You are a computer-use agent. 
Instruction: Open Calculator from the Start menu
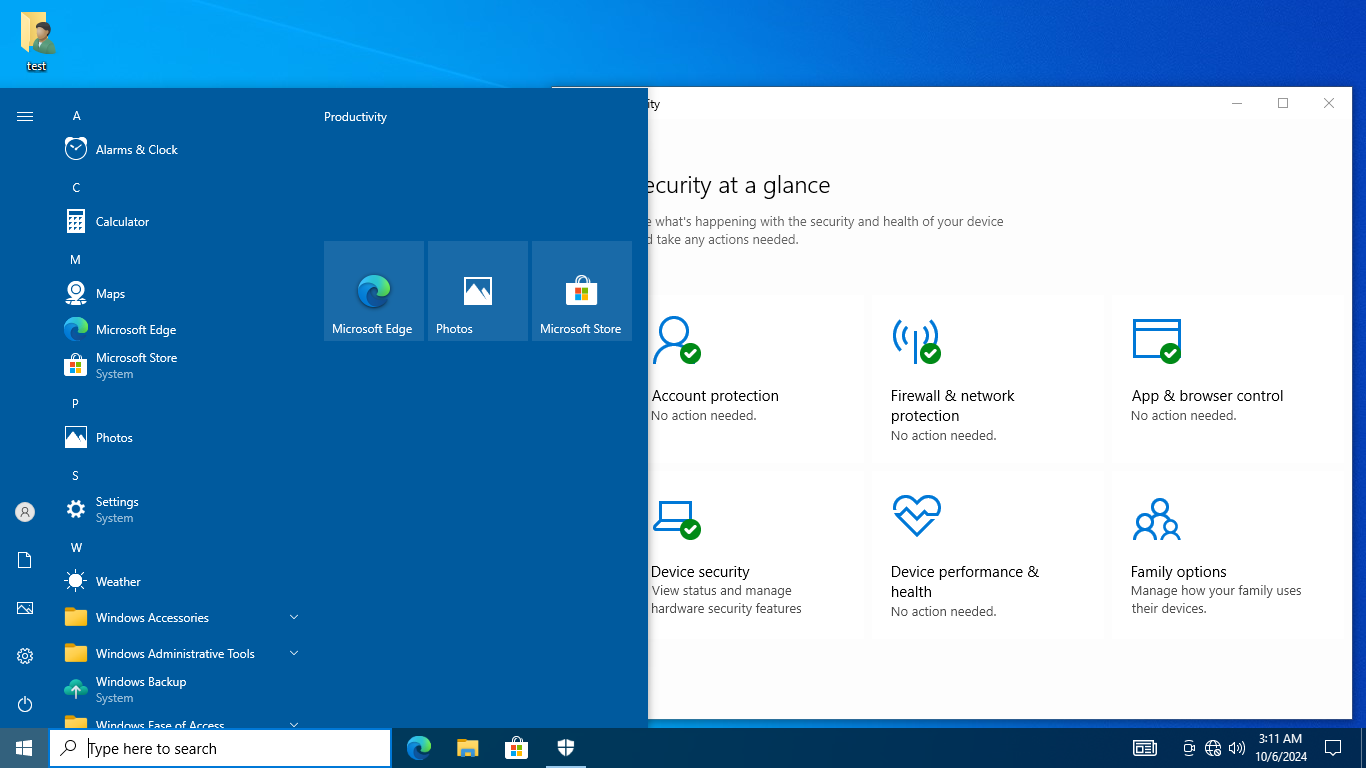(x=182, y=222)
